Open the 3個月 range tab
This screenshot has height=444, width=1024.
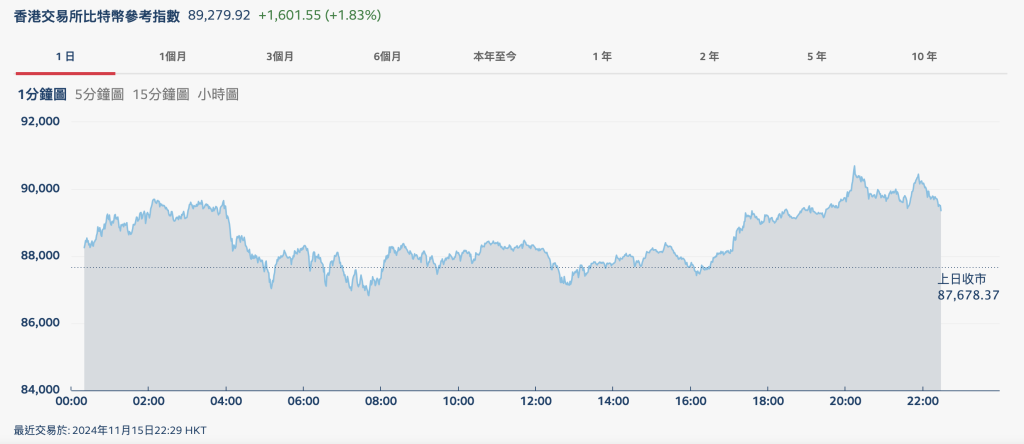tap(280, 57)
